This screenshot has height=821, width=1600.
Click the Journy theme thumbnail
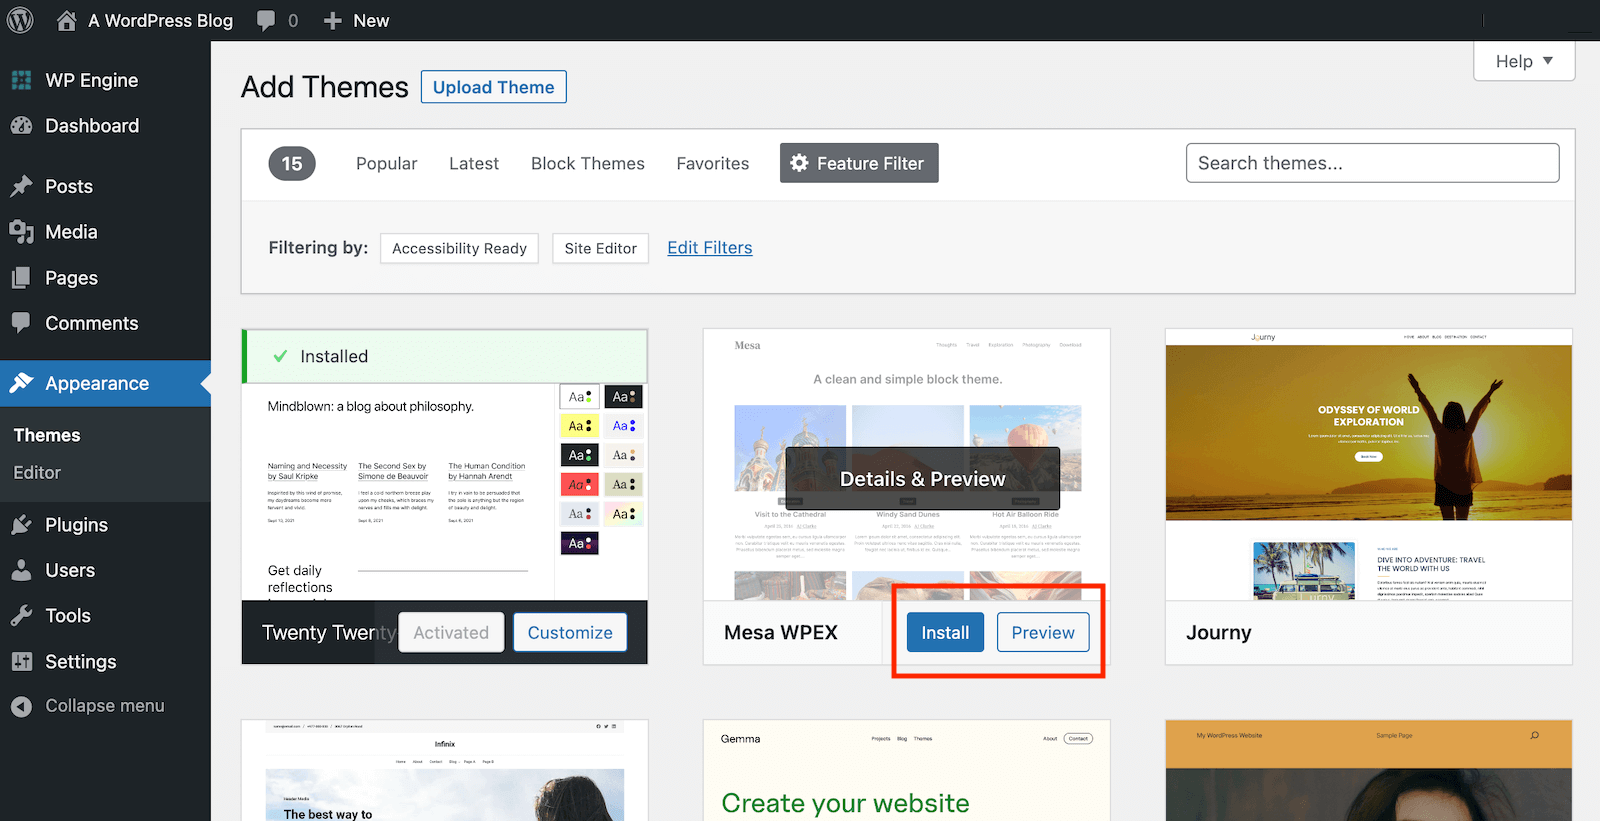(x=1369, y=465)
